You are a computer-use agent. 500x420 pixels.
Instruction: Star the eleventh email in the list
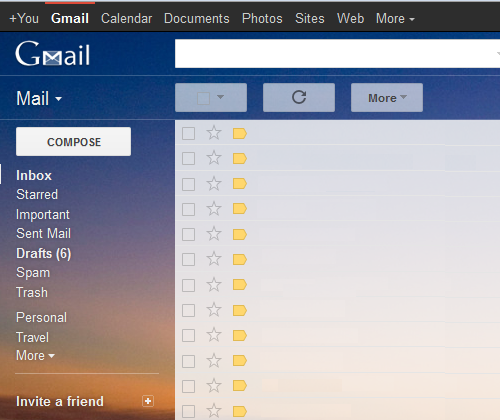(x=214, y=386)
